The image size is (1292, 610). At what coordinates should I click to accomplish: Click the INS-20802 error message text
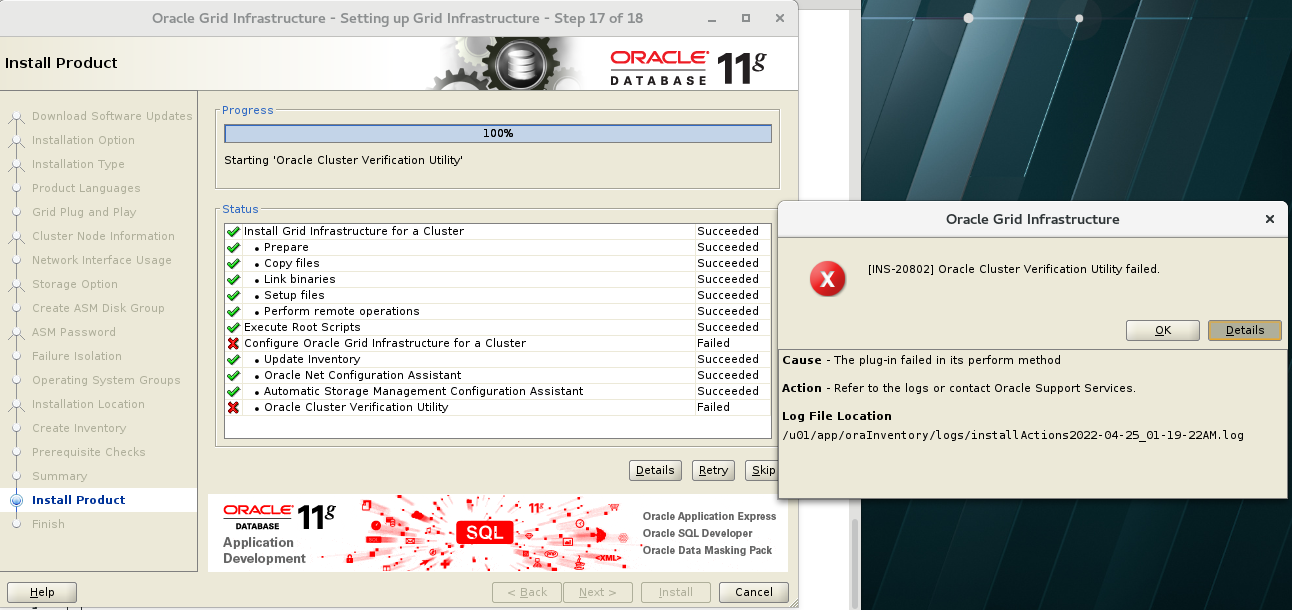(1014, 269)
